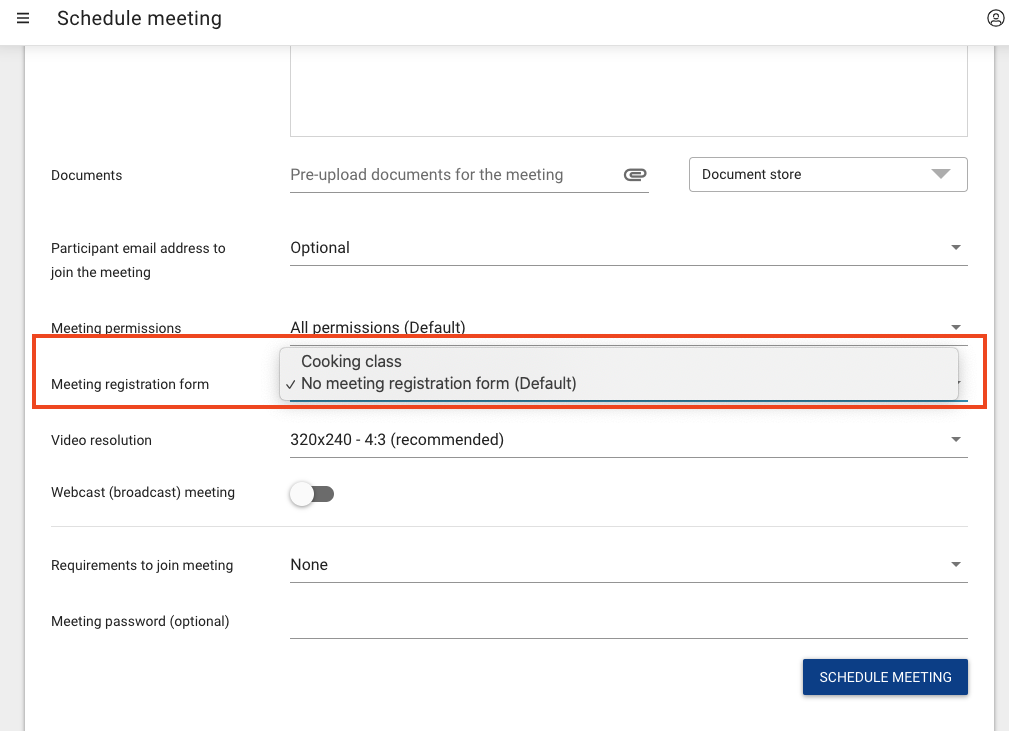Click inside the large text area
Screen dimensions: 1009x731
(x=629, y=91)
